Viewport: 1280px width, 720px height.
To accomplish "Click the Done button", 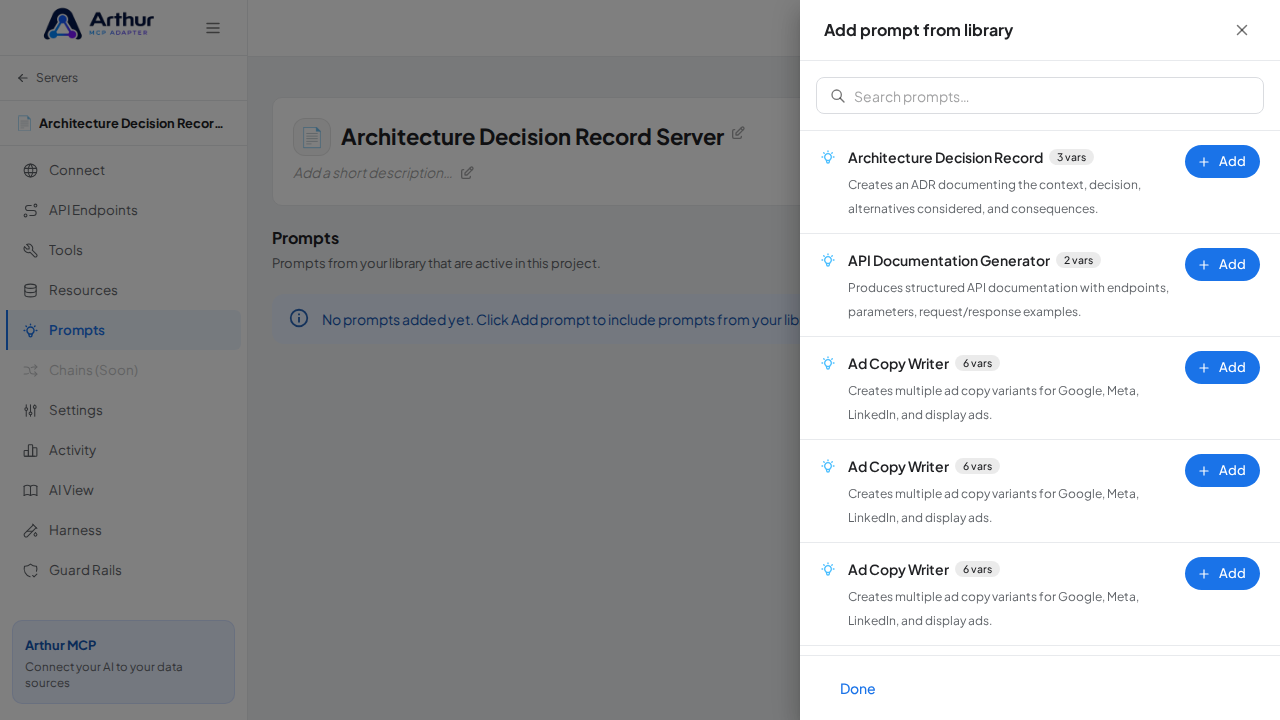I will pyautogui.click(x=858, y=689).
